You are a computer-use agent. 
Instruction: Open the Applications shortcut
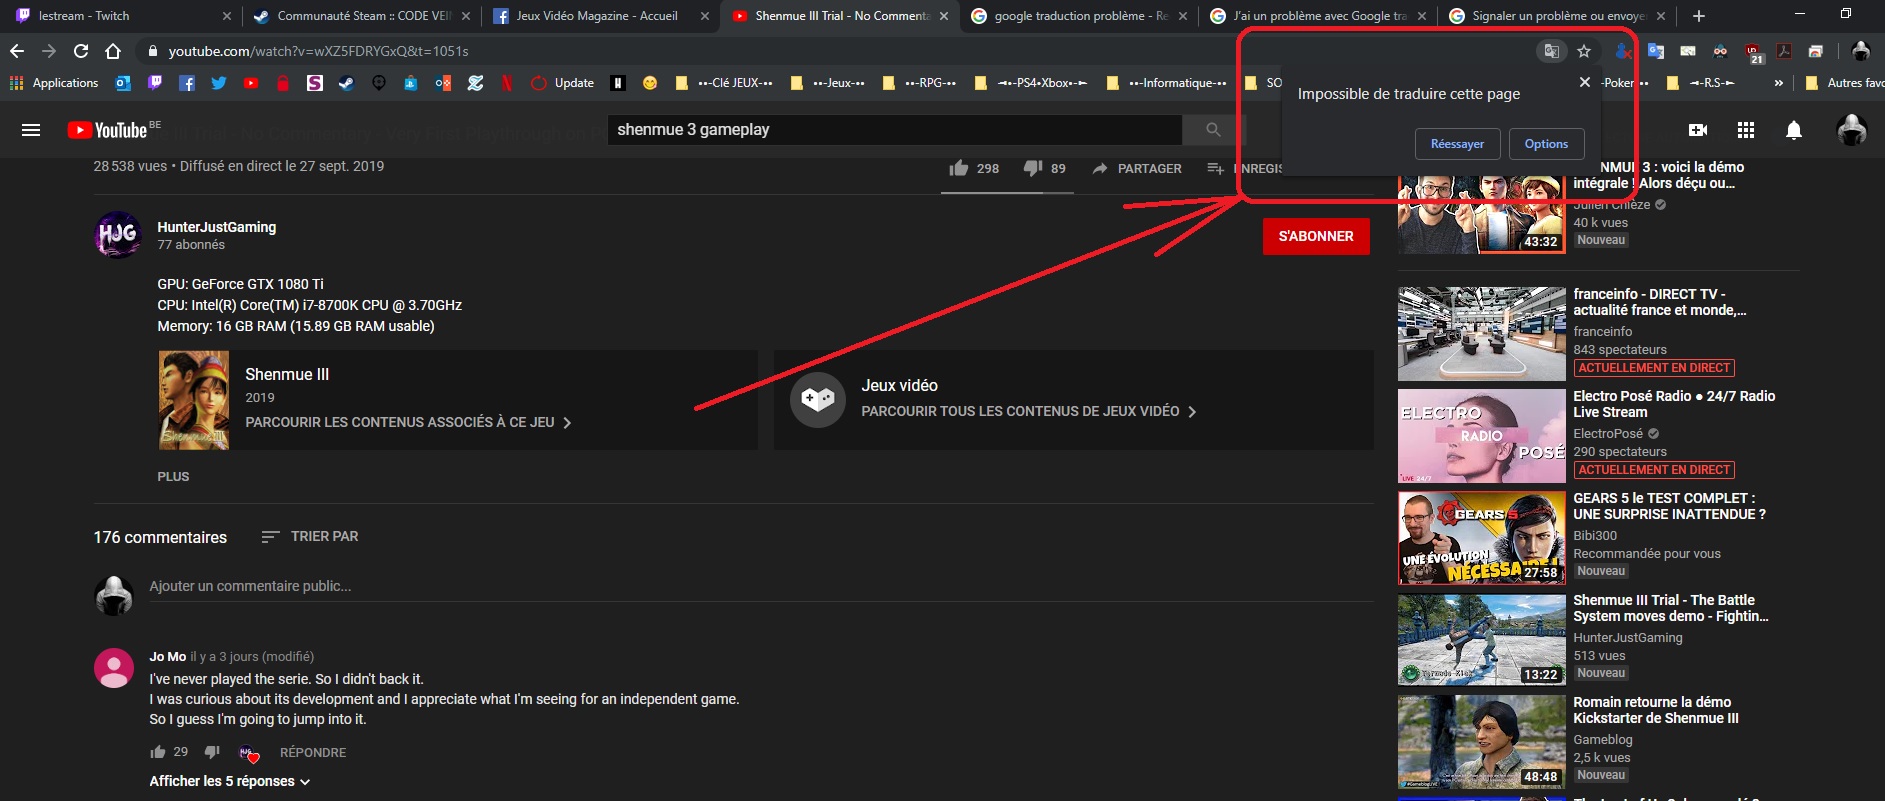[54, 83]
